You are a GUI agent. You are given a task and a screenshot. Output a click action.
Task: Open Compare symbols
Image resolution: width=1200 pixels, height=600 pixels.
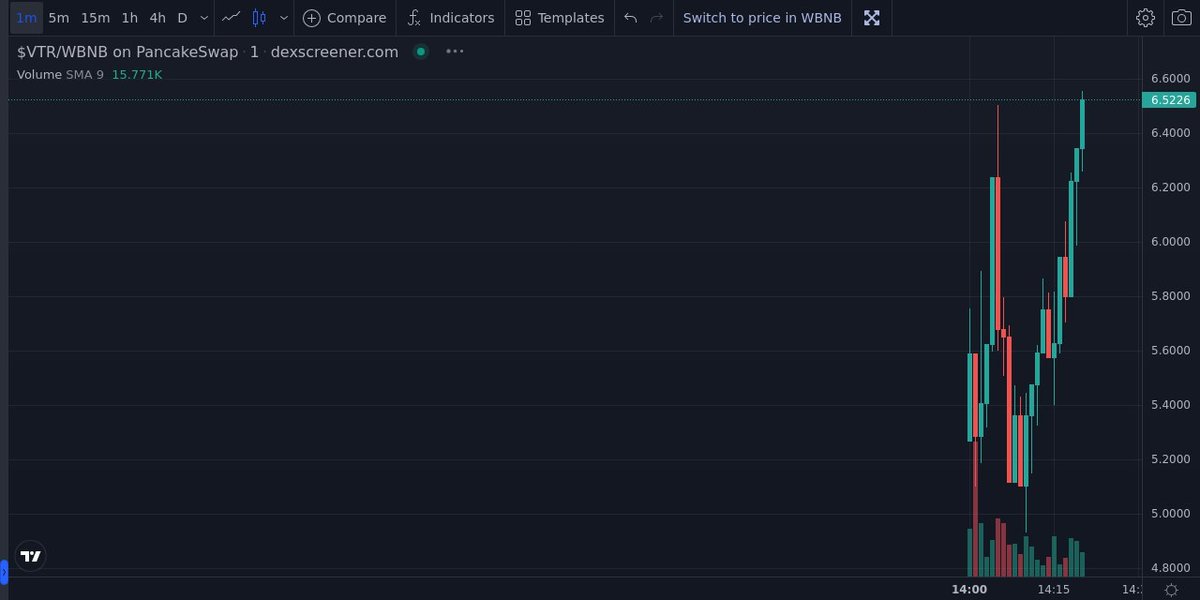pos(345,17)
